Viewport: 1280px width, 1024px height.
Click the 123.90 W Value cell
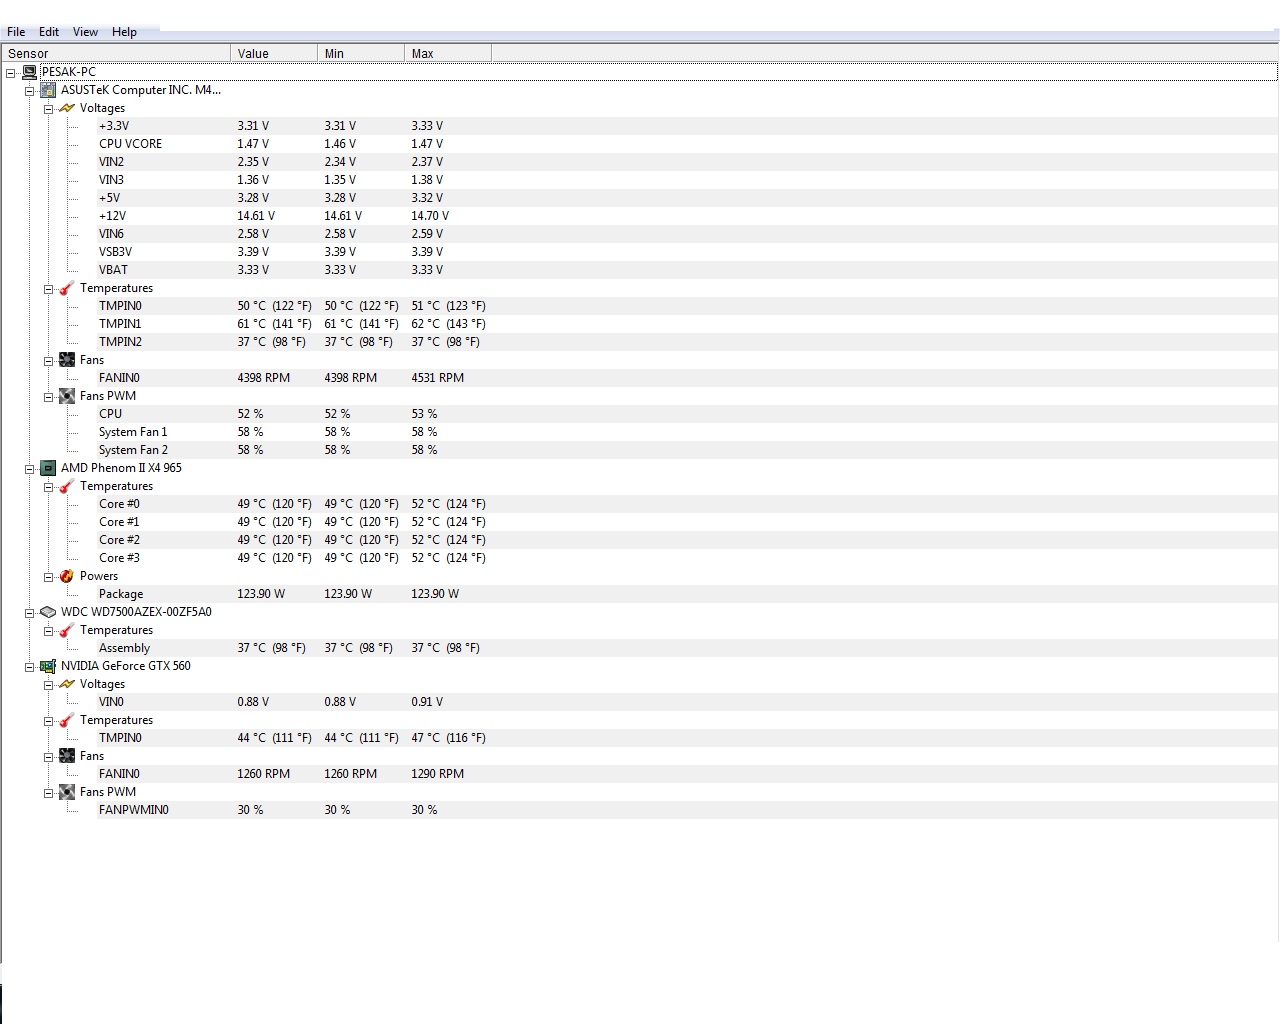click(x=261, y=594)
